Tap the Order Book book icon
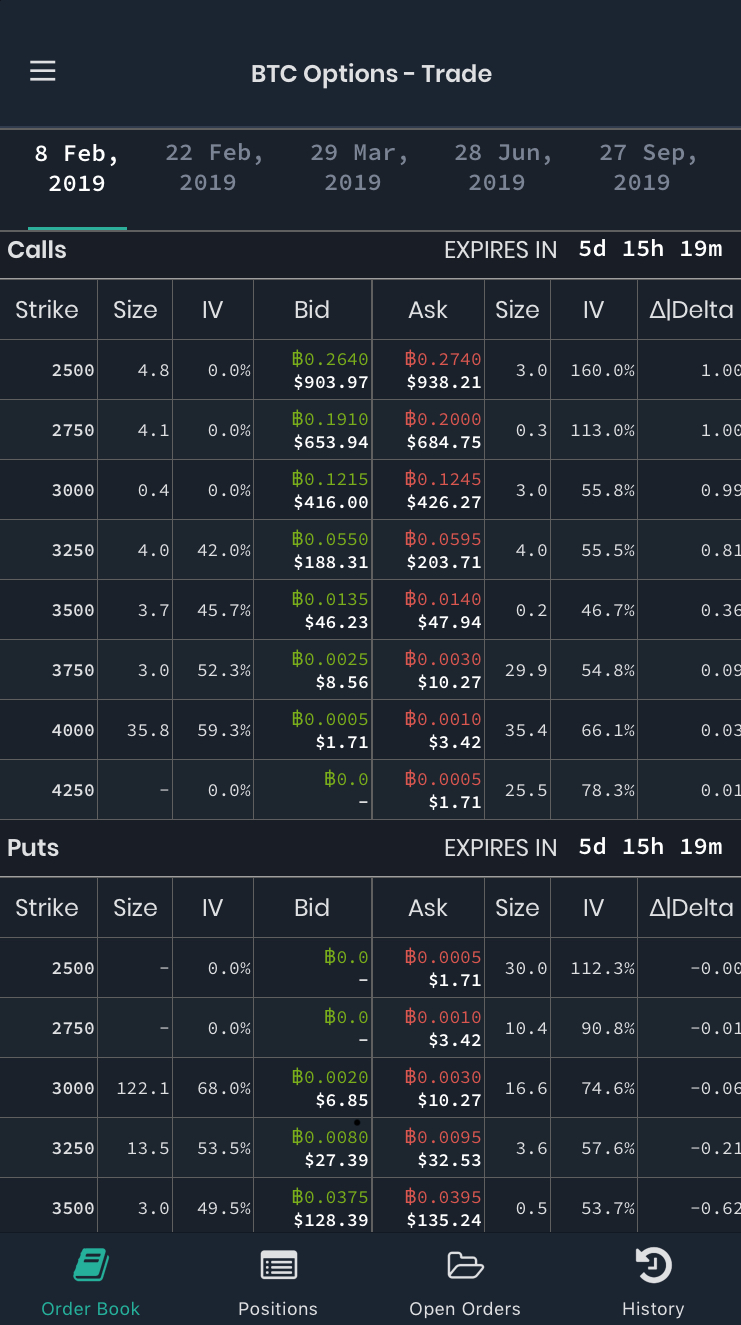Viewport: 741px width, 1325px height. click(x=91, y=1265)
